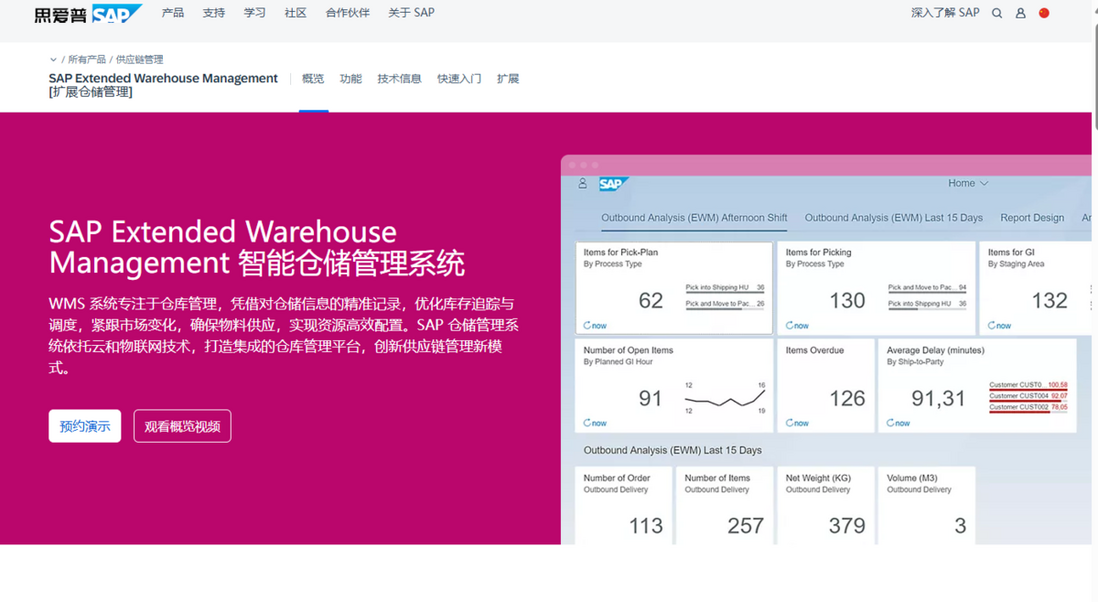
Task: Select Outbound Analysis (EWM) Afternoon Shift tab
Action: 694,218
